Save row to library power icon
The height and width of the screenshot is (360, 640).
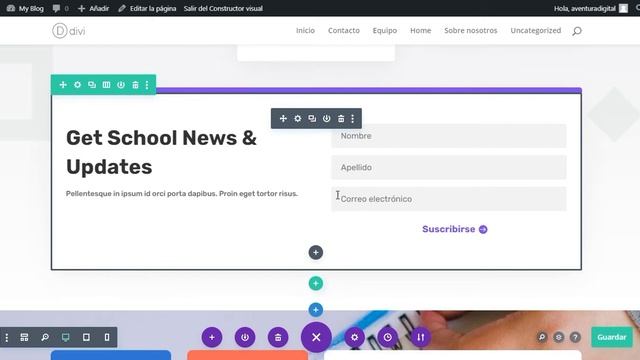pyautogui.click(x=121, y=84)
